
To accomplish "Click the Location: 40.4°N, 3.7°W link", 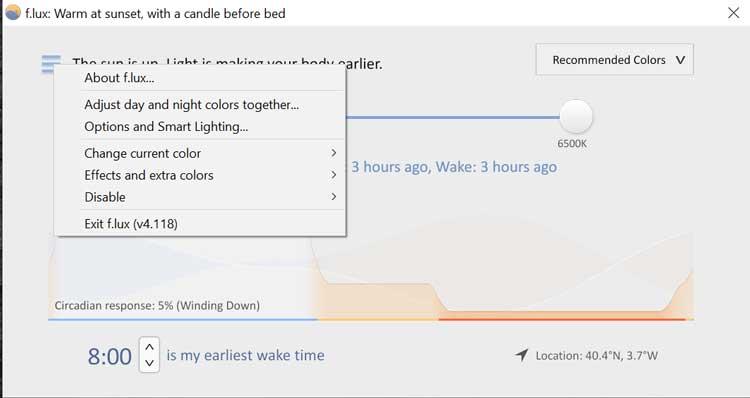I will tap(596, 356).
